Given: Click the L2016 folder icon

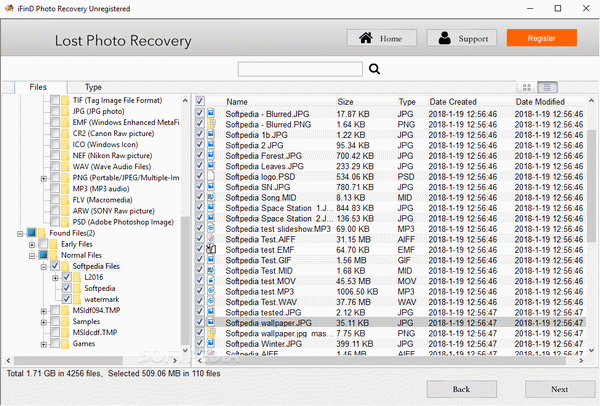Looking at the screenshot, I should 77,277.
